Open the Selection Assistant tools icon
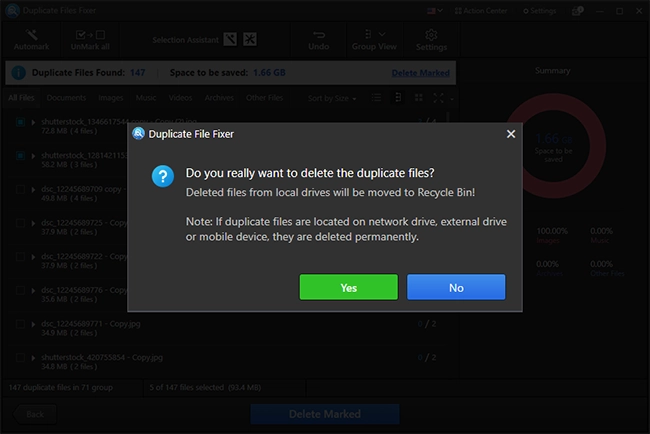The height and width of the screenshot is (434, 650). [x=250, y=39]
